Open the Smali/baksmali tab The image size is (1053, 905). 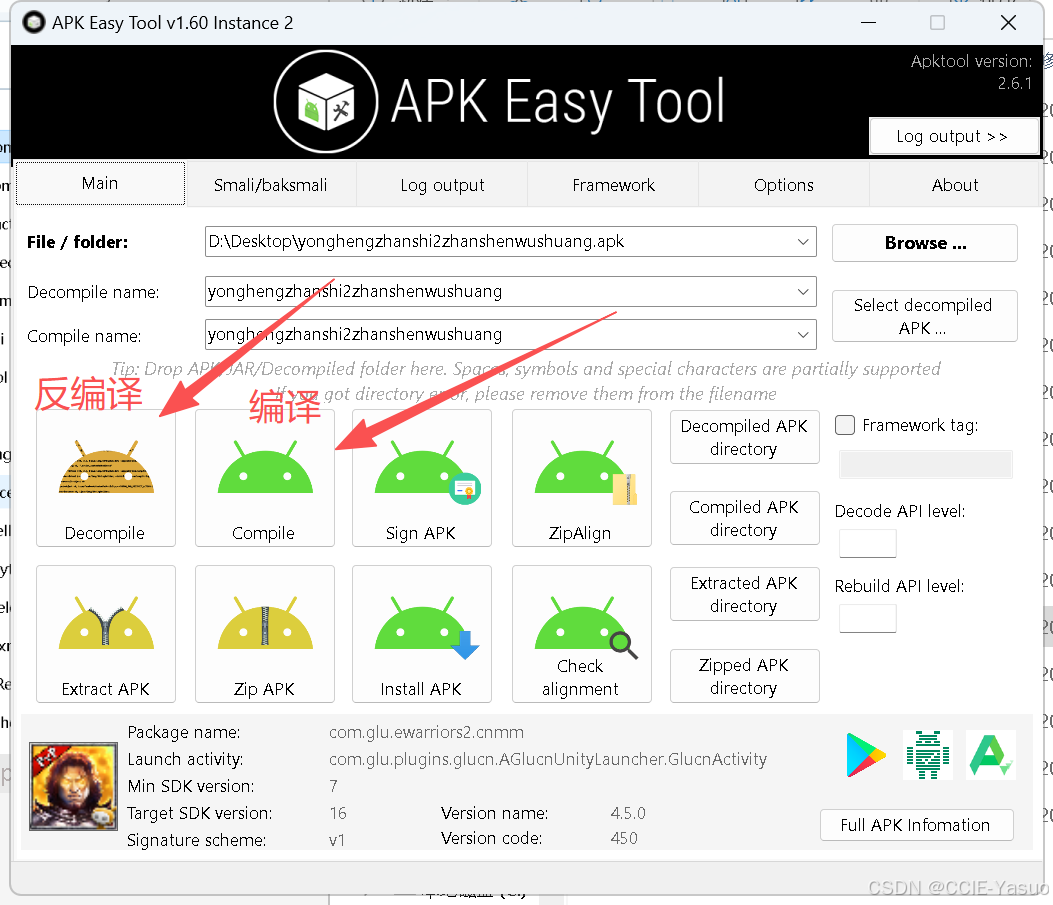(x=271, y=185)
